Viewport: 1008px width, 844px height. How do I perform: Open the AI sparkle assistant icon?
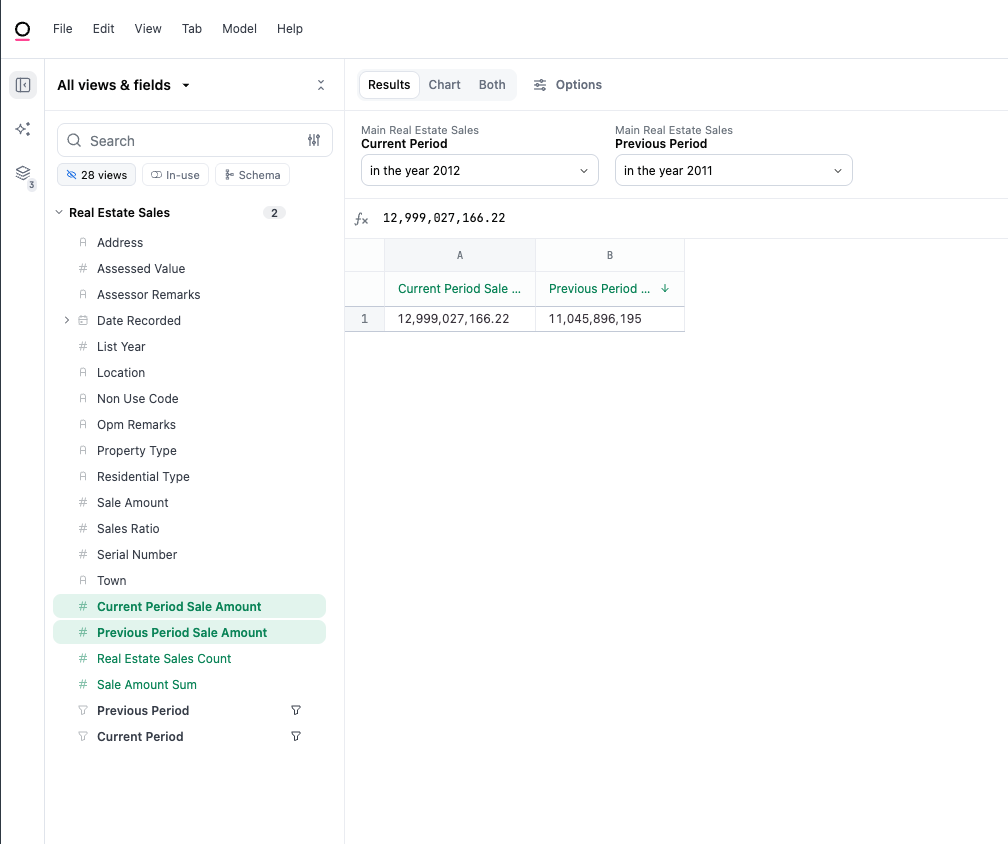pyautogui.click(x=23, y=129)
